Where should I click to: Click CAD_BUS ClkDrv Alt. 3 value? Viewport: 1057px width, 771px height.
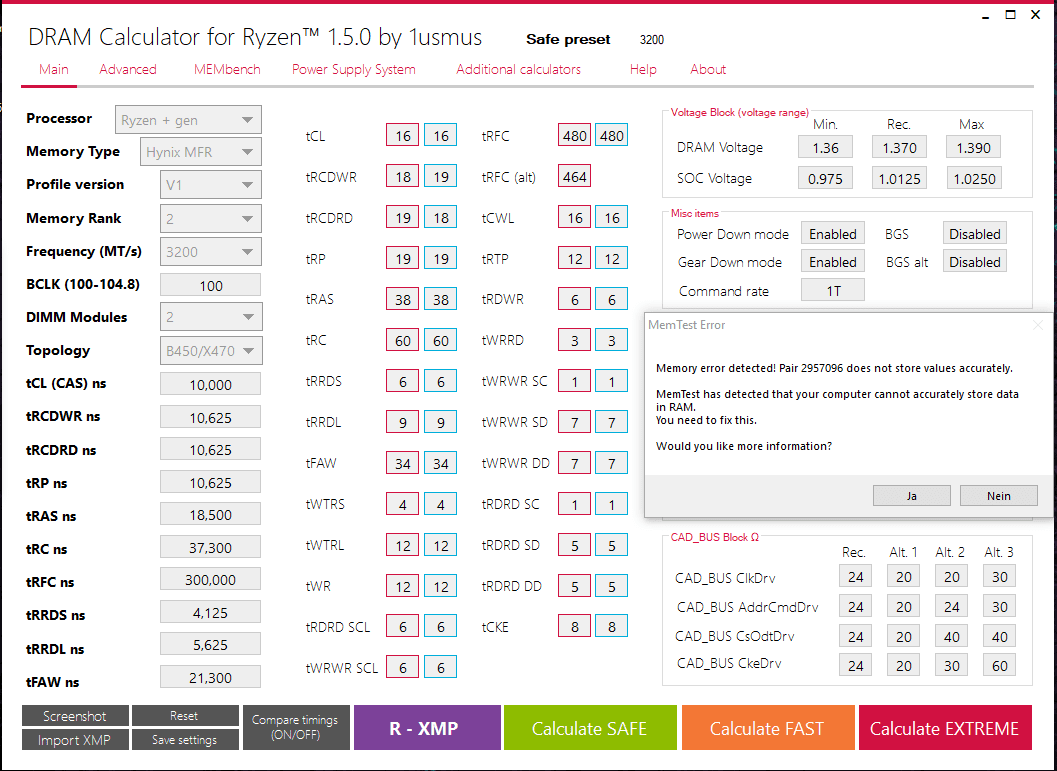point(999,577)
